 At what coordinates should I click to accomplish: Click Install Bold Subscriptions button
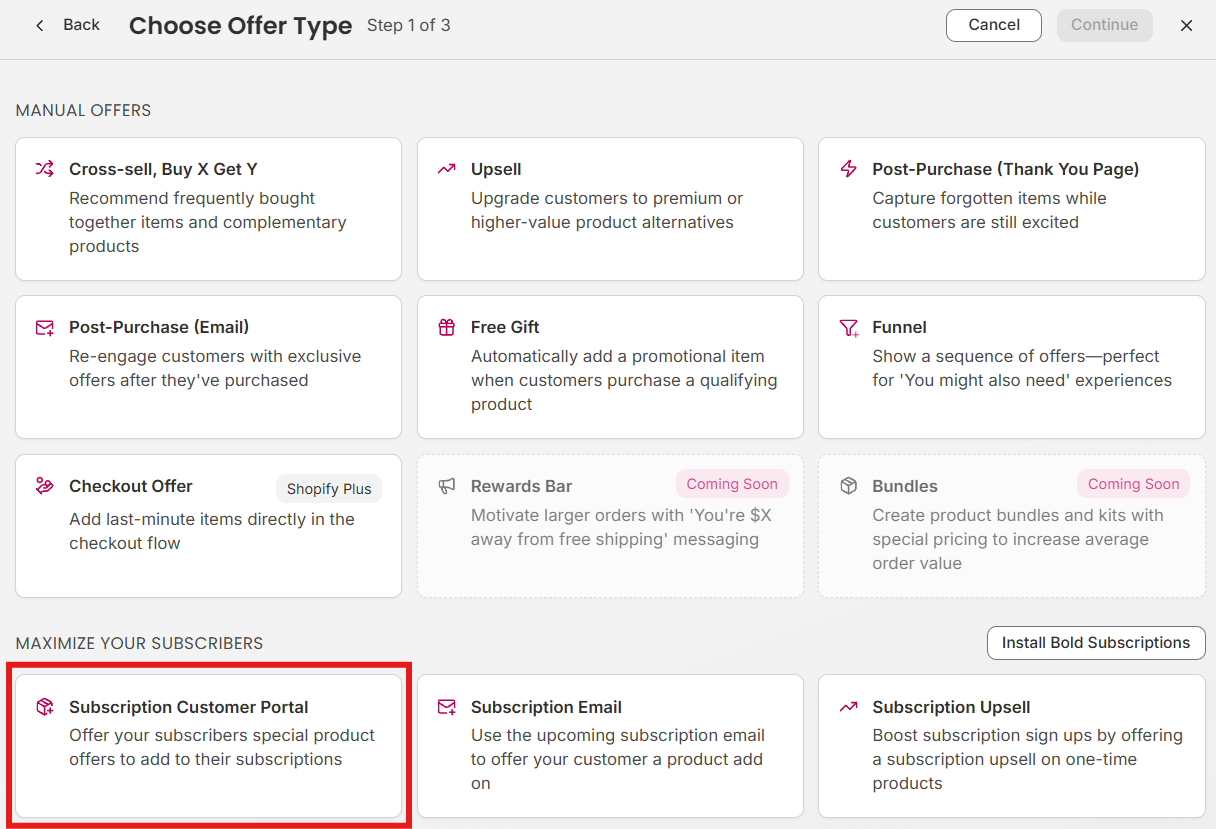pyautogui.click(x=1096, y=643)
